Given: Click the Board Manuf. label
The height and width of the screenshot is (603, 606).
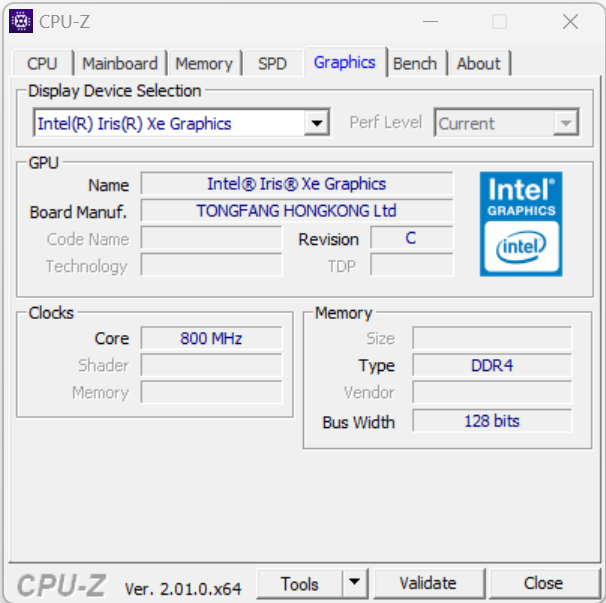Looking at the screenshot, I should (x=78, y=212).
